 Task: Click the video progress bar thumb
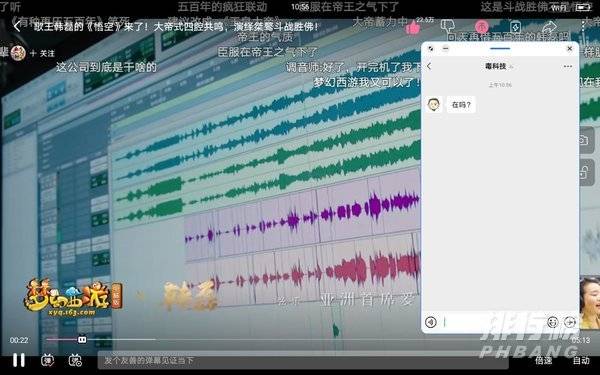[82, 340]
